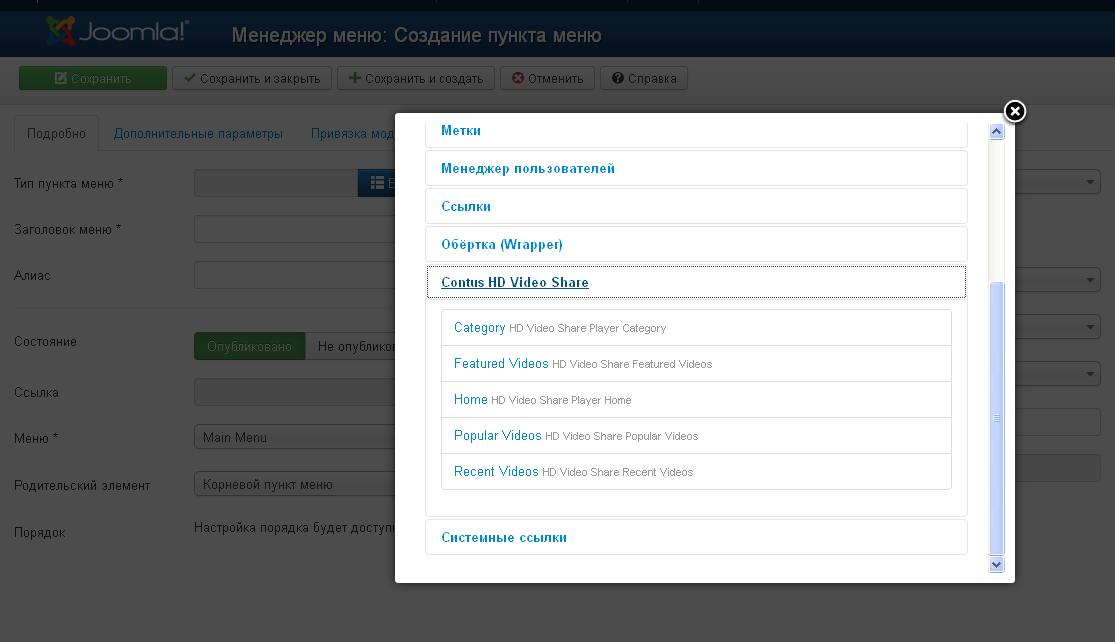Click Сохранить и создать with plus icon
Viewport: 1115px width, 642px height.
click(416, 78)
